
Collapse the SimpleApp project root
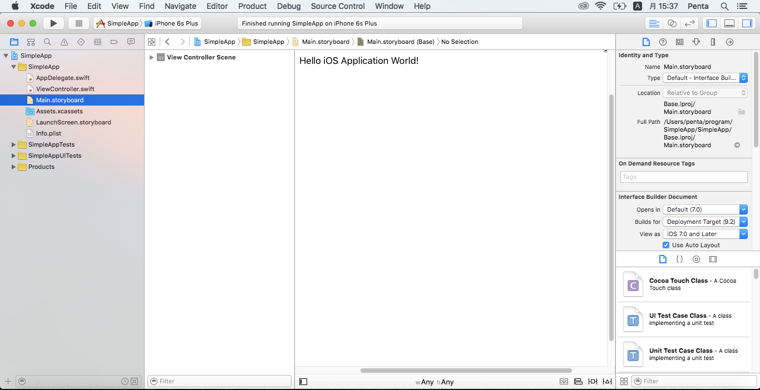5,56
